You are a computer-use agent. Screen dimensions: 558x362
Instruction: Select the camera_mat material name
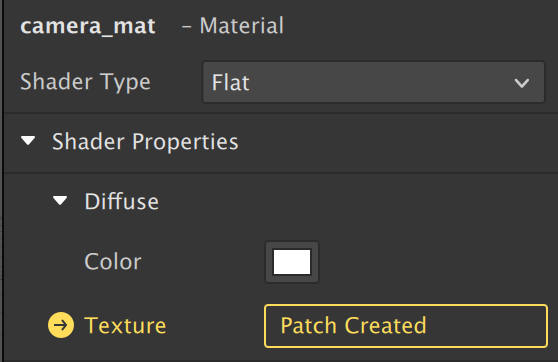point(88,26)
